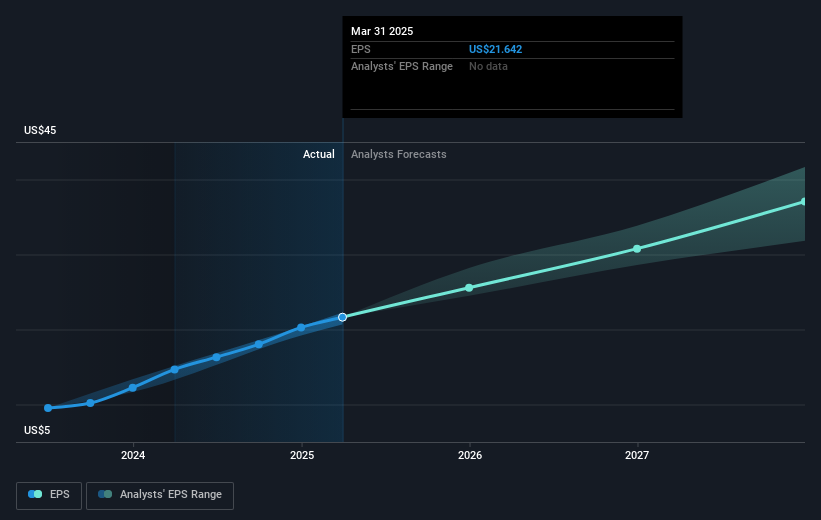This screenshot has height=520, width=821.
Task: Select the EPS data point above 2024 label
Action: (132, 388)
